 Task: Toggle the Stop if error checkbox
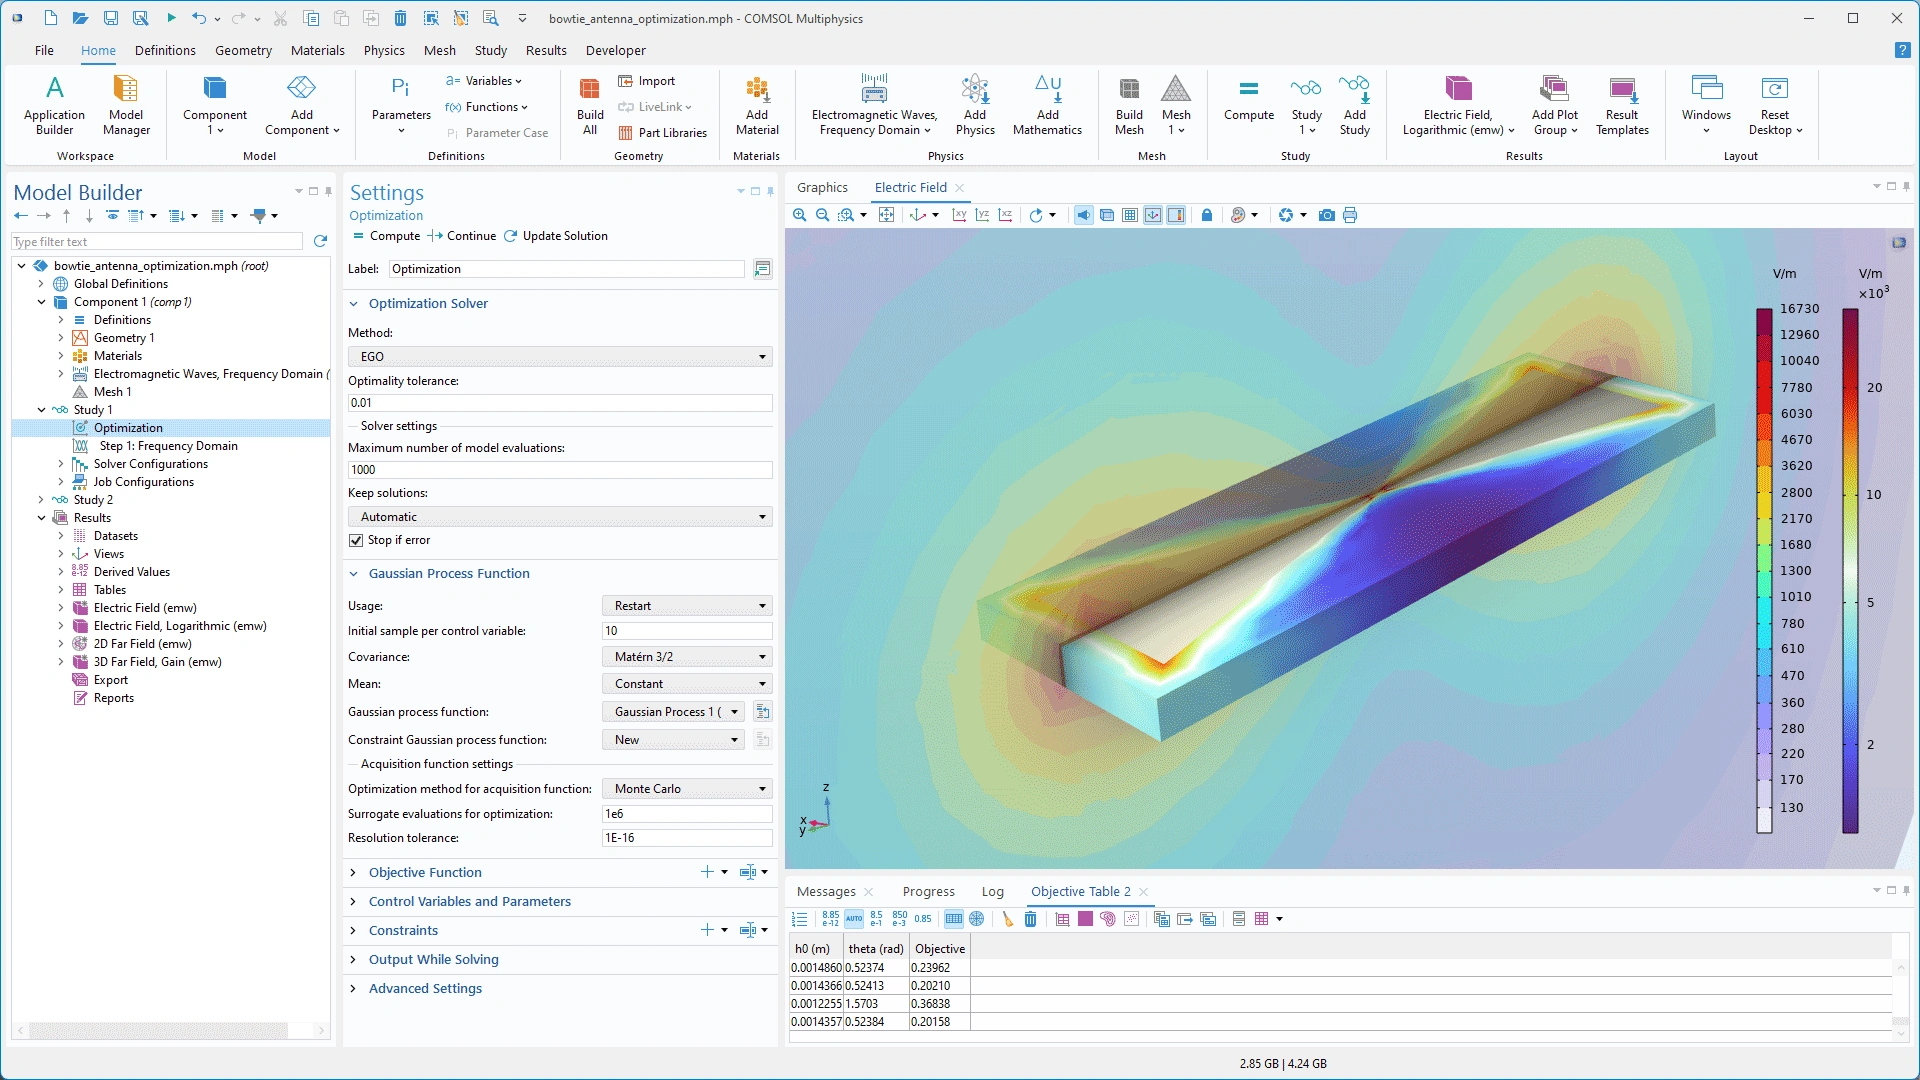click(x=356, y=540)
